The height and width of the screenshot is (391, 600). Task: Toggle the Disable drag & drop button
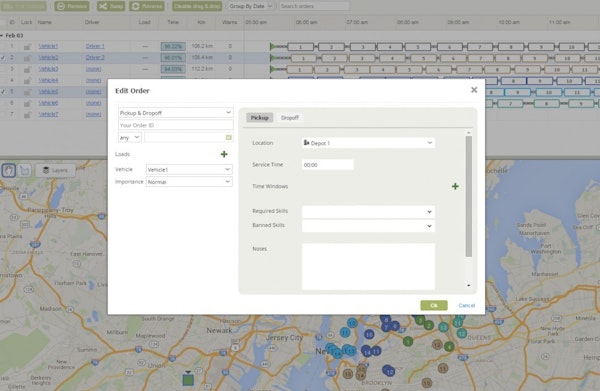(x=197, y=6)
